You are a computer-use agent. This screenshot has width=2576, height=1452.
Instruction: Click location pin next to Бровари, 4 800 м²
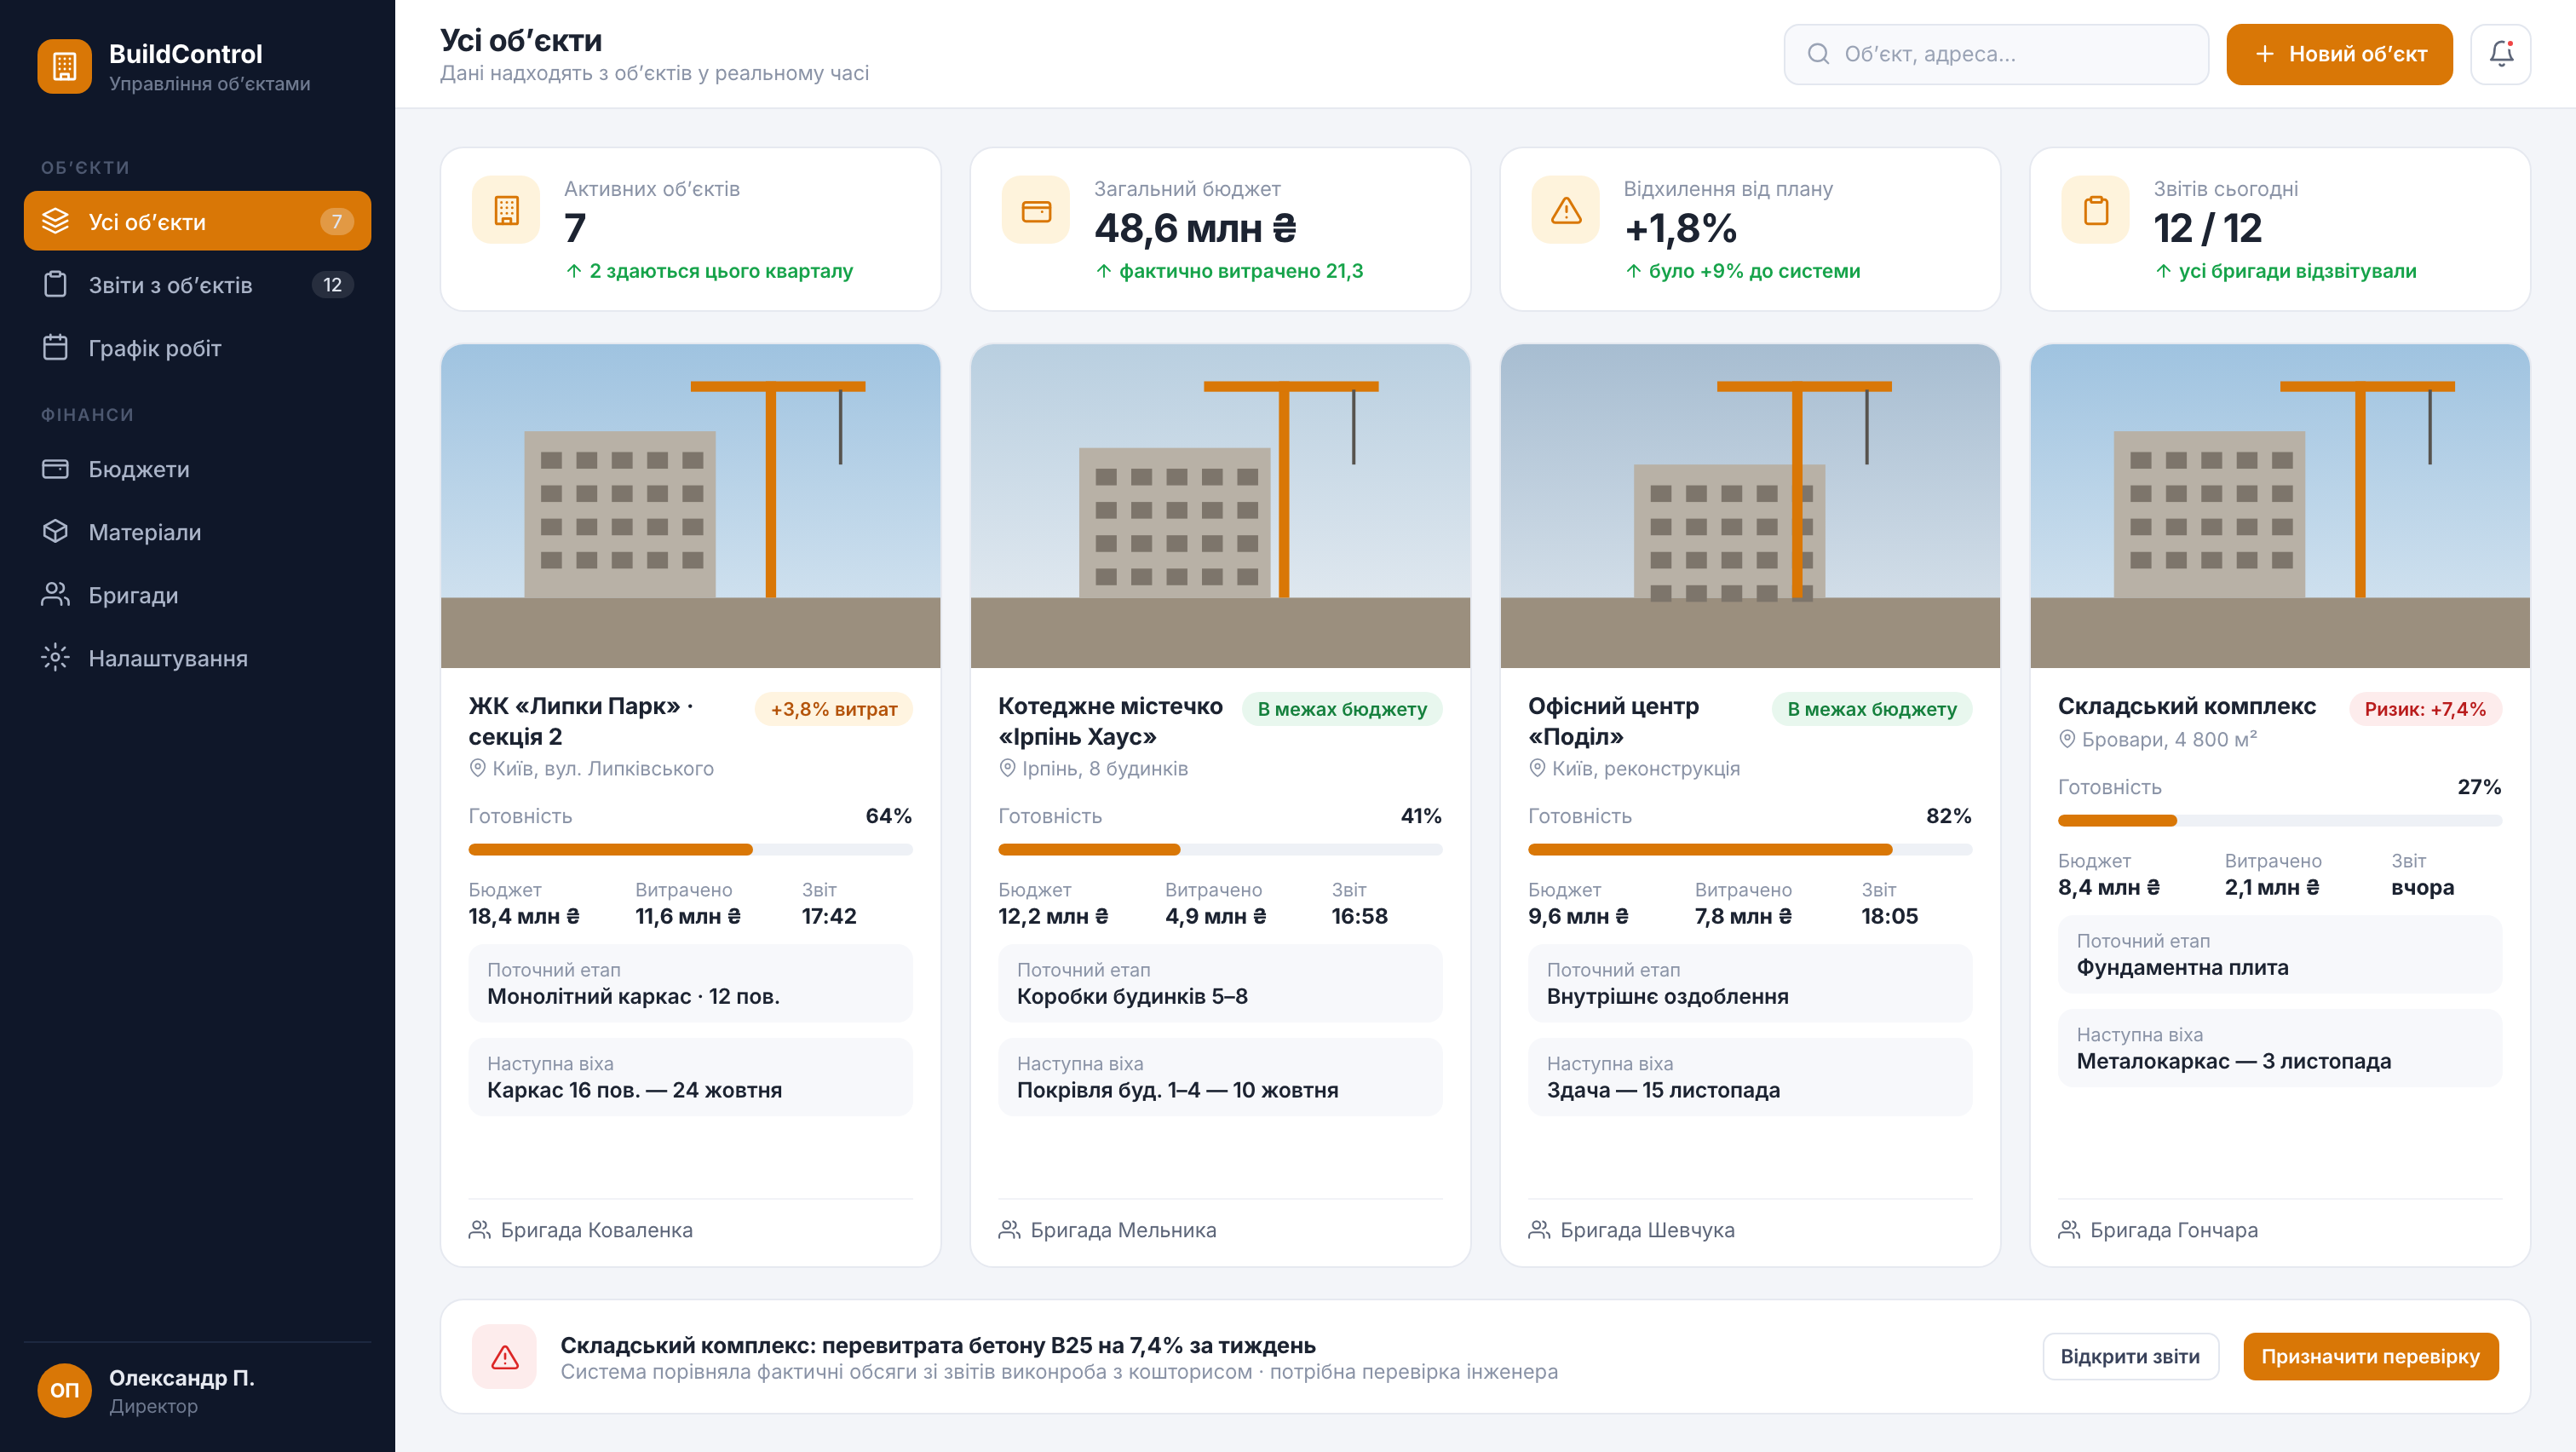point(2067,739)
